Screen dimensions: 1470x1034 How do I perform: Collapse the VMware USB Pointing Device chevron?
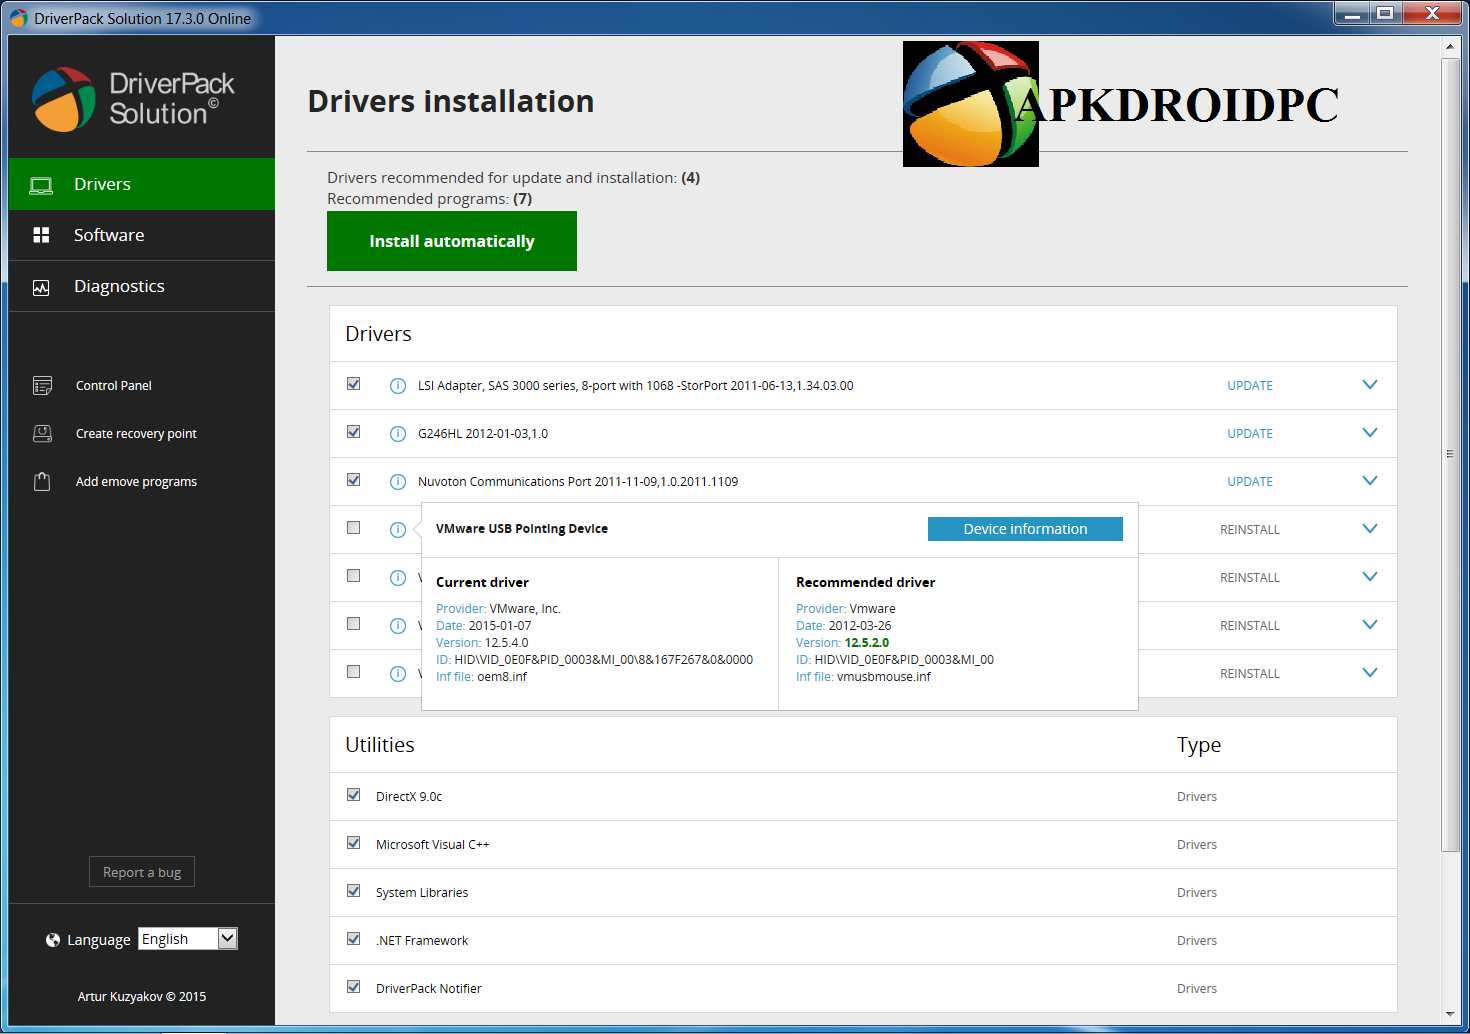1370,529
